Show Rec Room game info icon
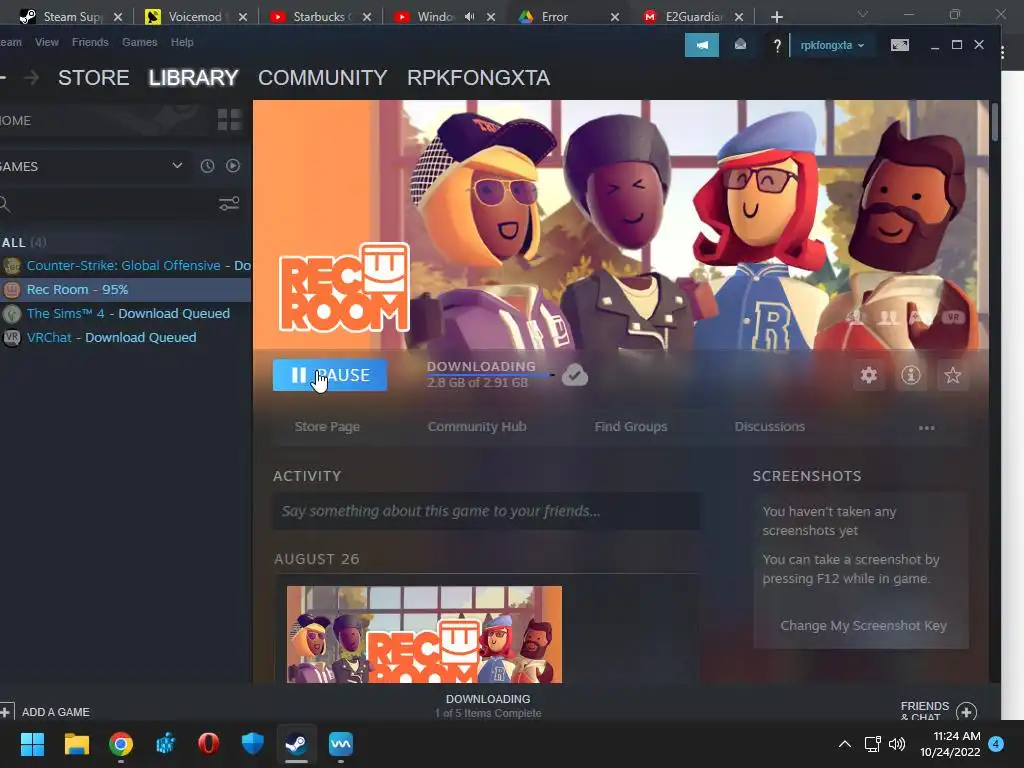Screen dimensions: 1024x768 tap(910, 375)
